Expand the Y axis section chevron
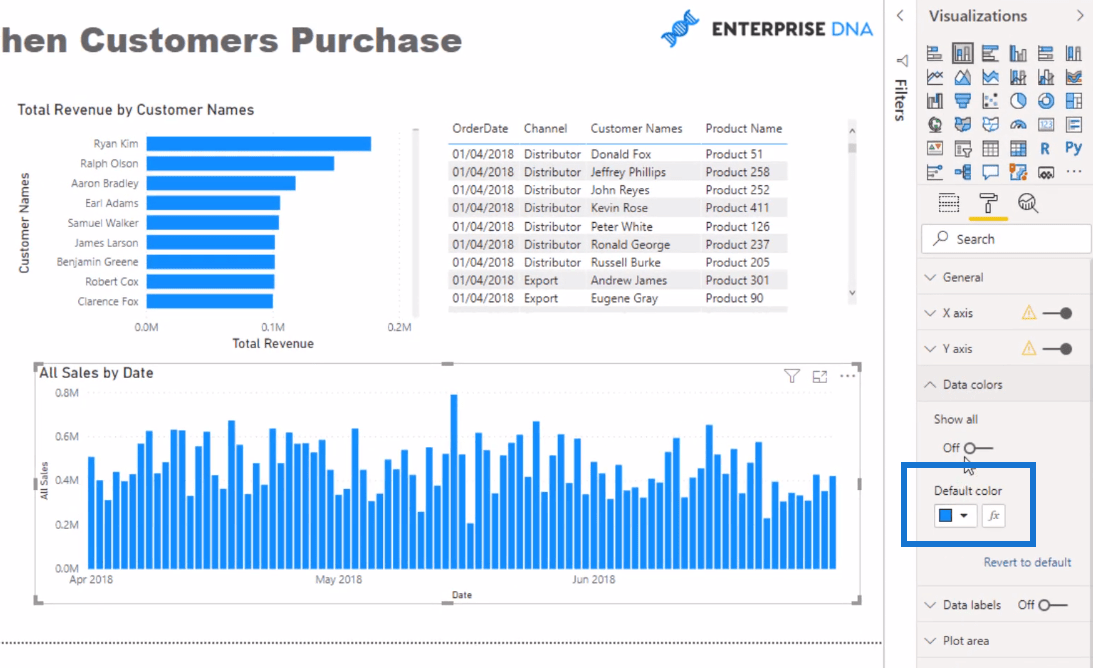1093x668 pixels. [930, 349]
